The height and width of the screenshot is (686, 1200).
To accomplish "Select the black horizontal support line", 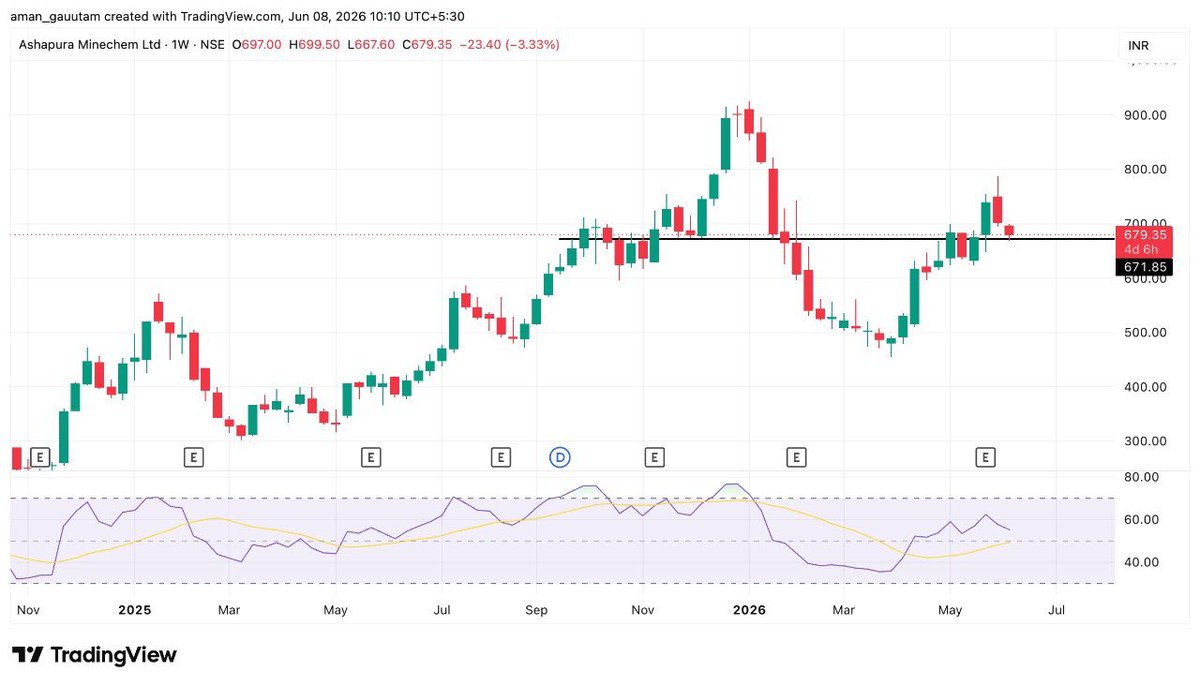I will tap(835, 239).
